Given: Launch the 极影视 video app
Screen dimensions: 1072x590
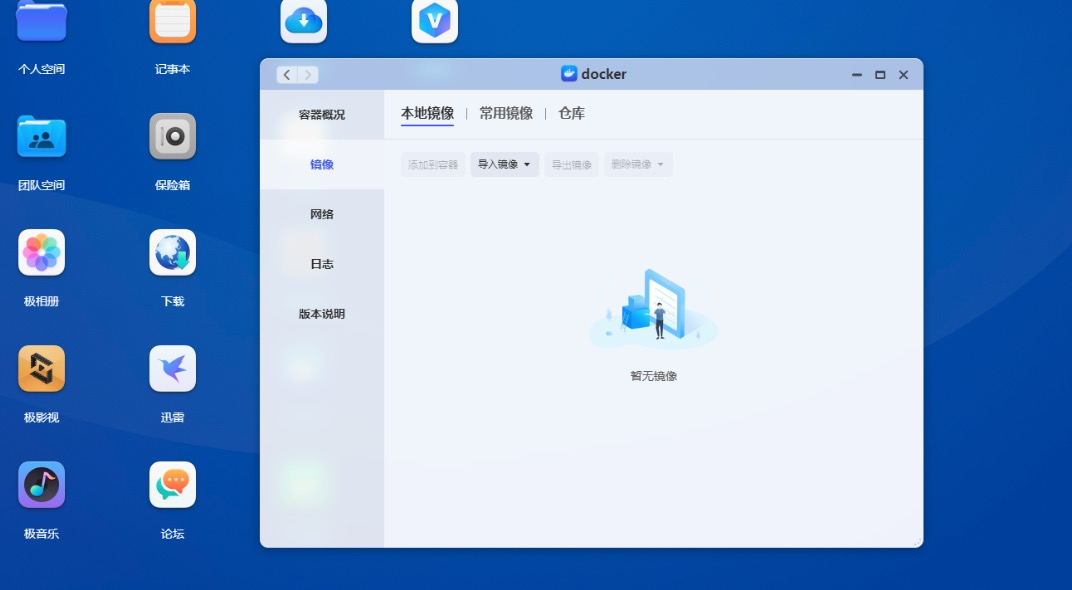Looking at the screenshot, I should [x=42, y=368].
